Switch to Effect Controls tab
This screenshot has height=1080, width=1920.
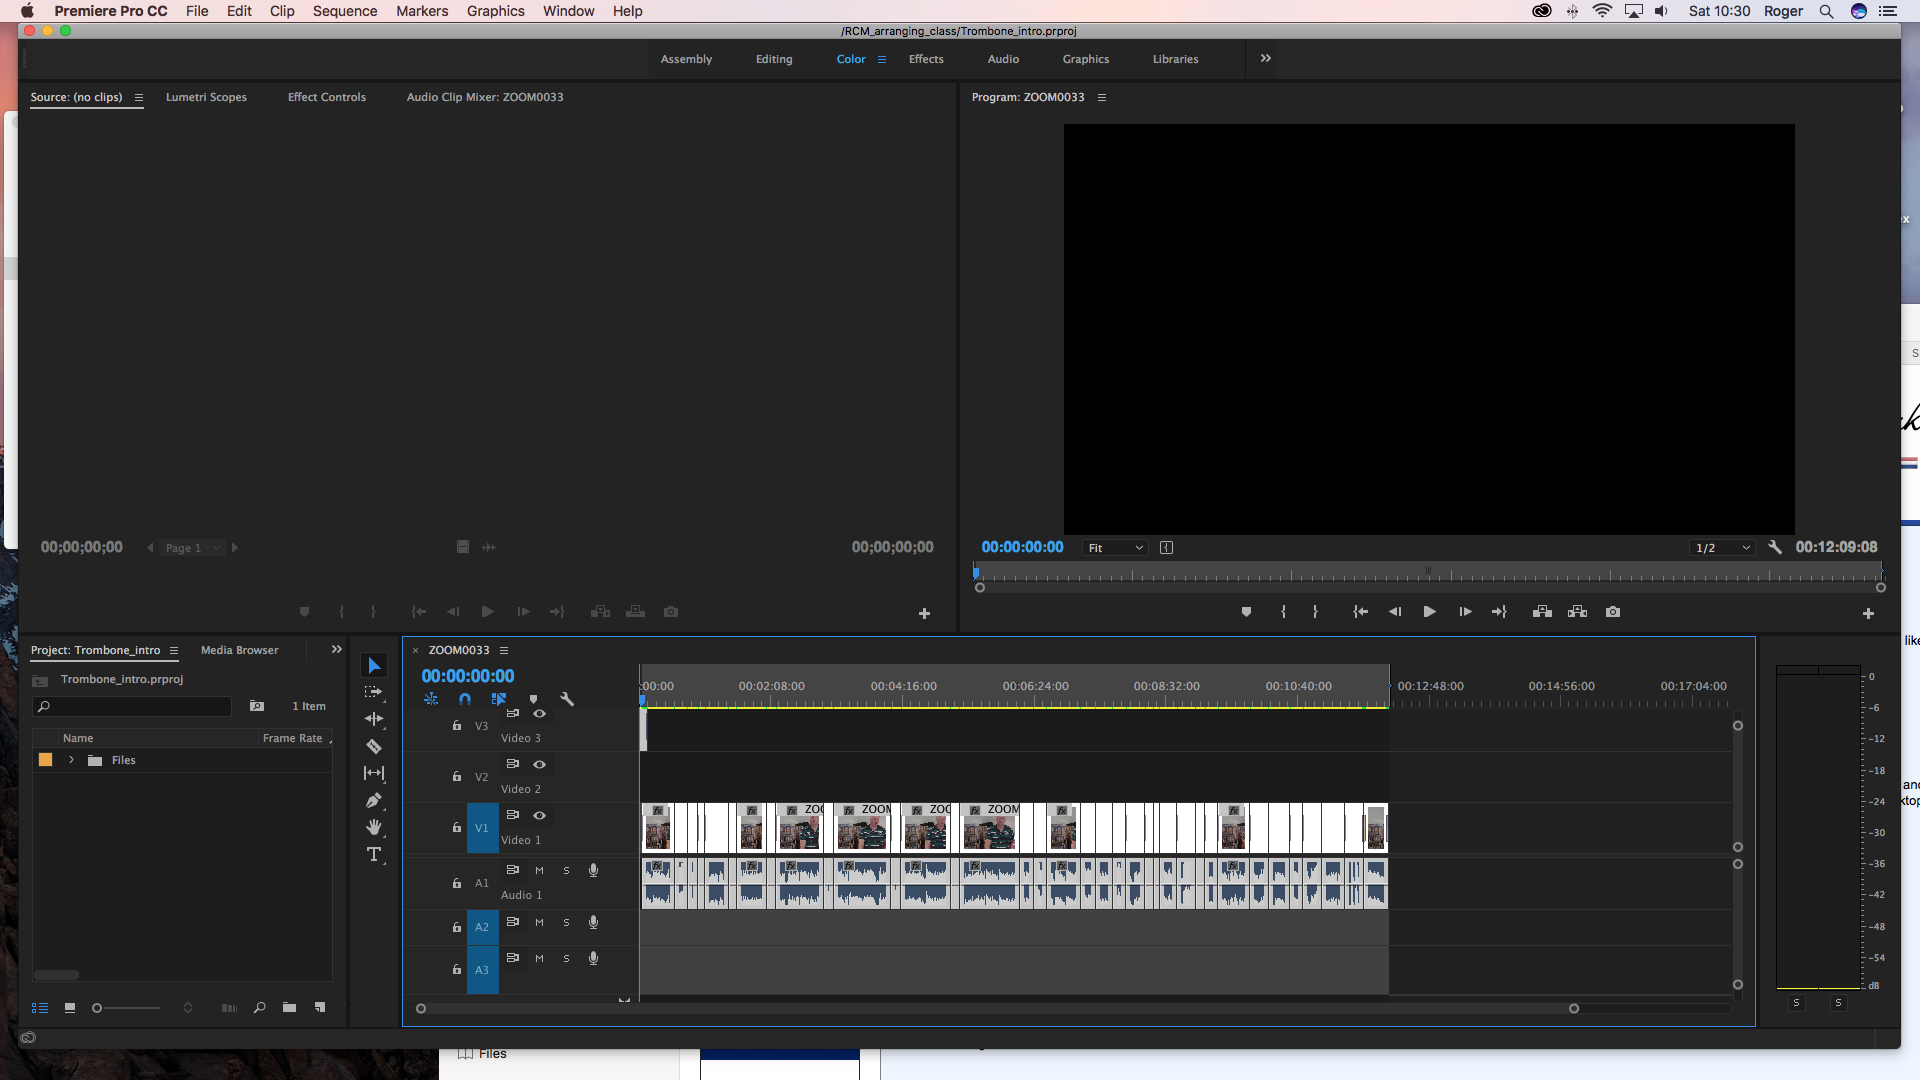point(327,97)
